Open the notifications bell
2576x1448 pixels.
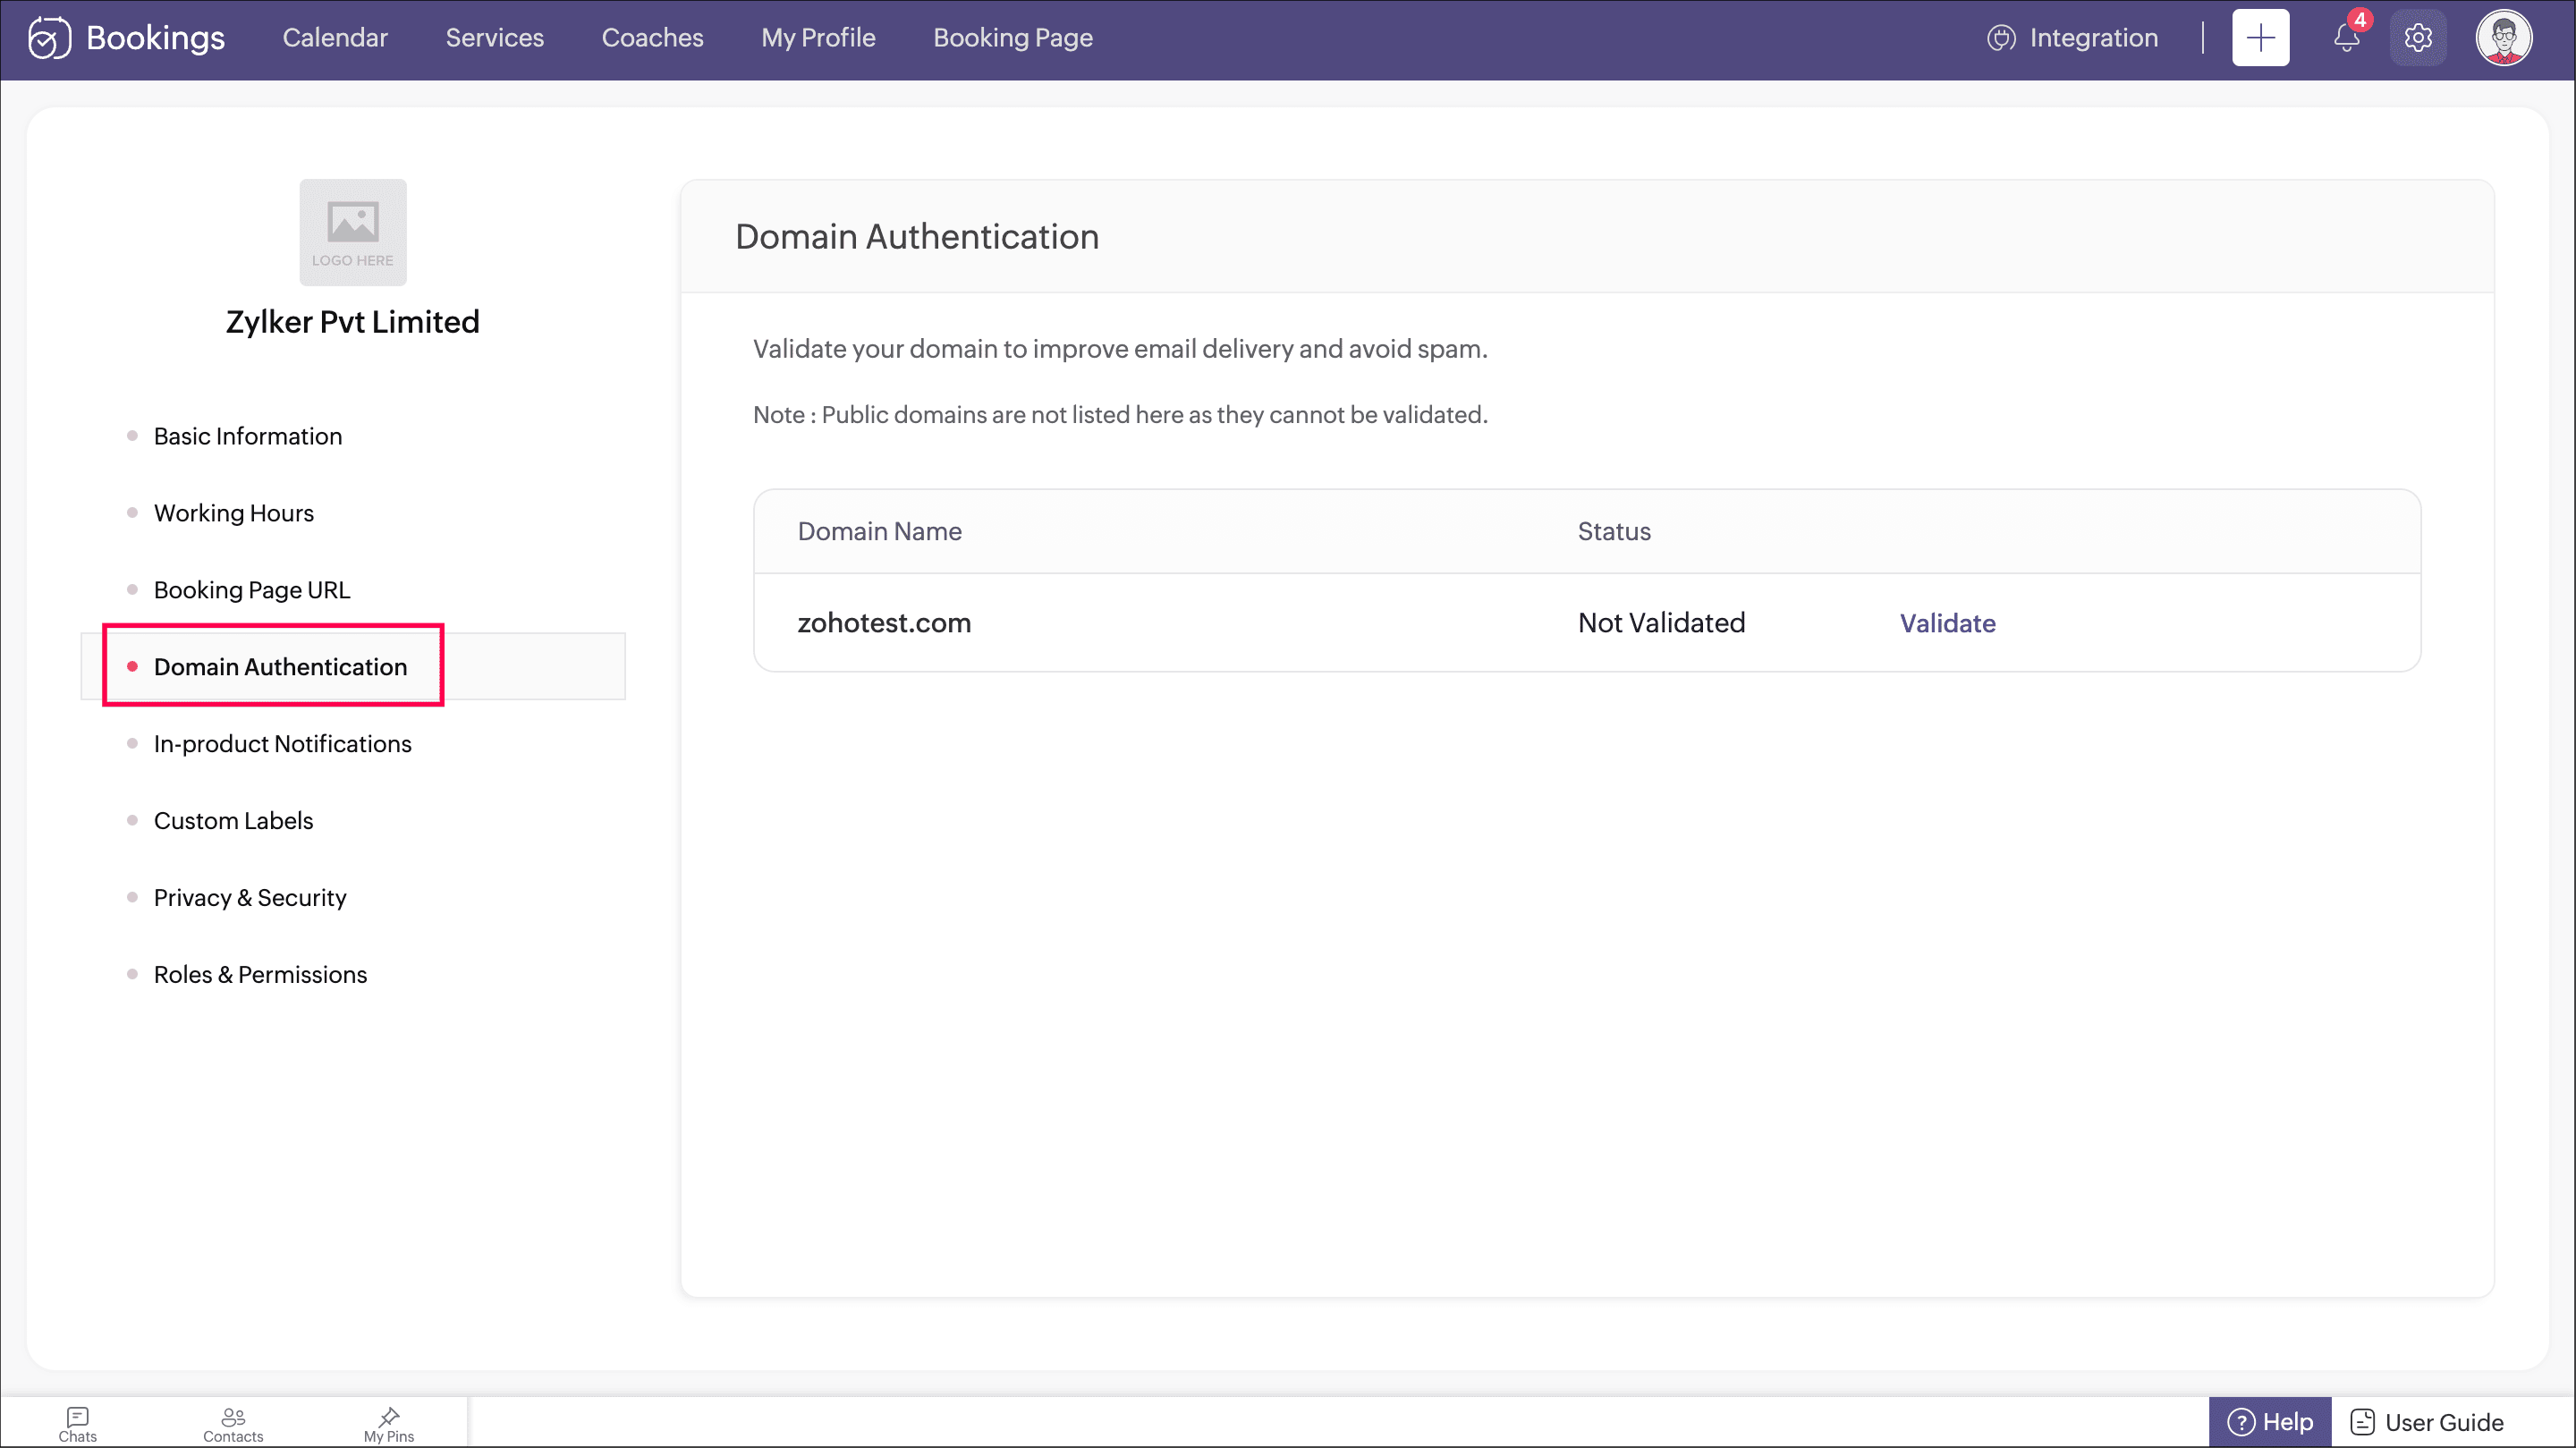click(x=2346, y=38)
